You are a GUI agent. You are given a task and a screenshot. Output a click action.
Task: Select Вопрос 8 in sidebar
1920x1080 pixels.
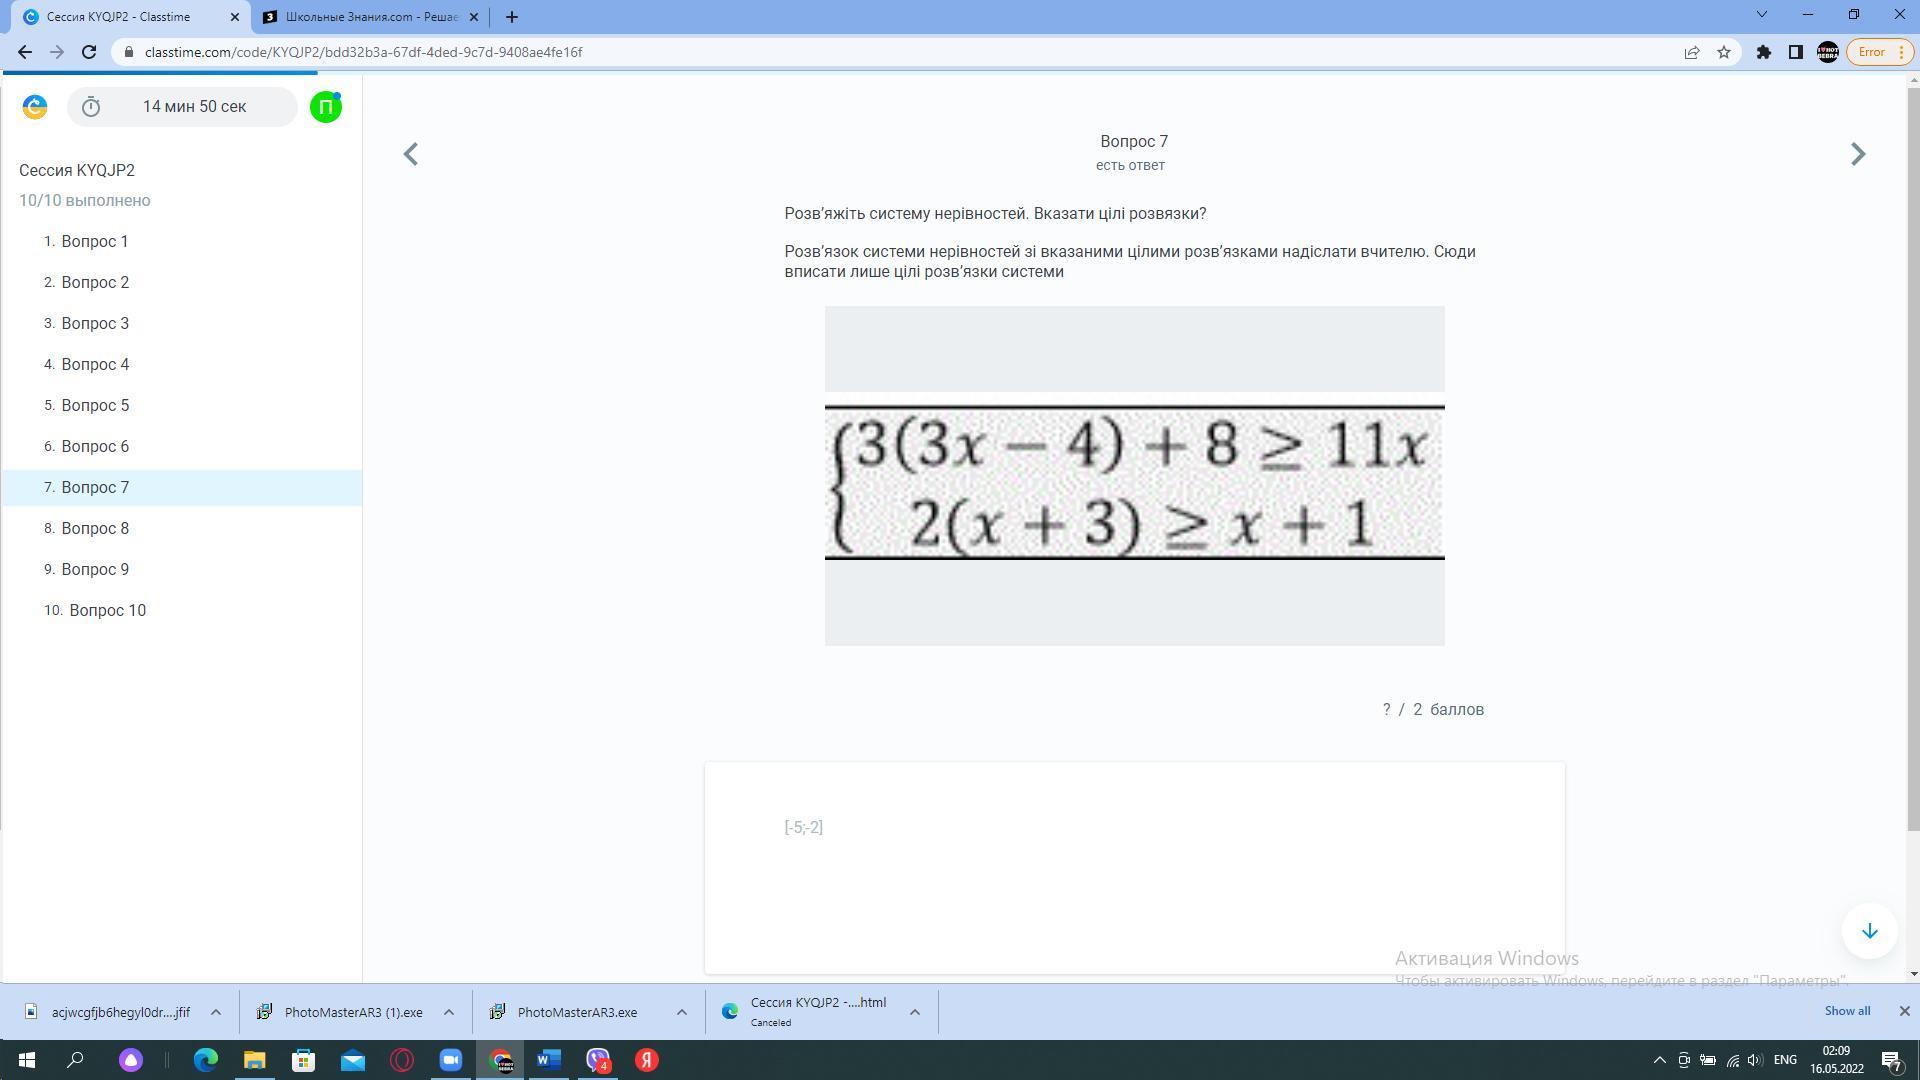[x=95, y=528]
